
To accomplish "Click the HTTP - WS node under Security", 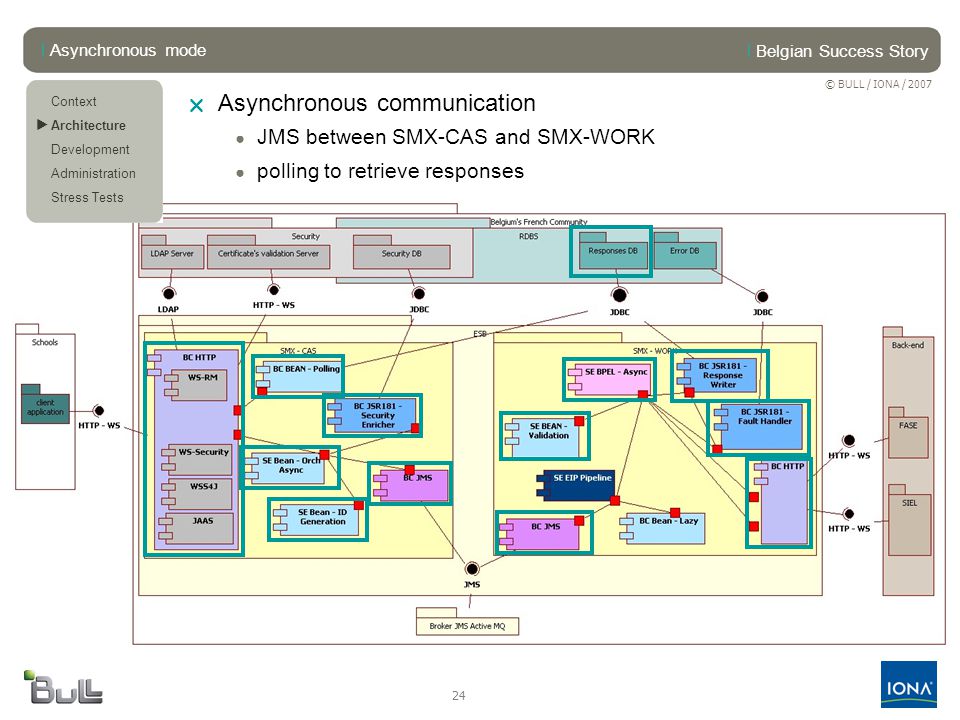I will point(274,290).
